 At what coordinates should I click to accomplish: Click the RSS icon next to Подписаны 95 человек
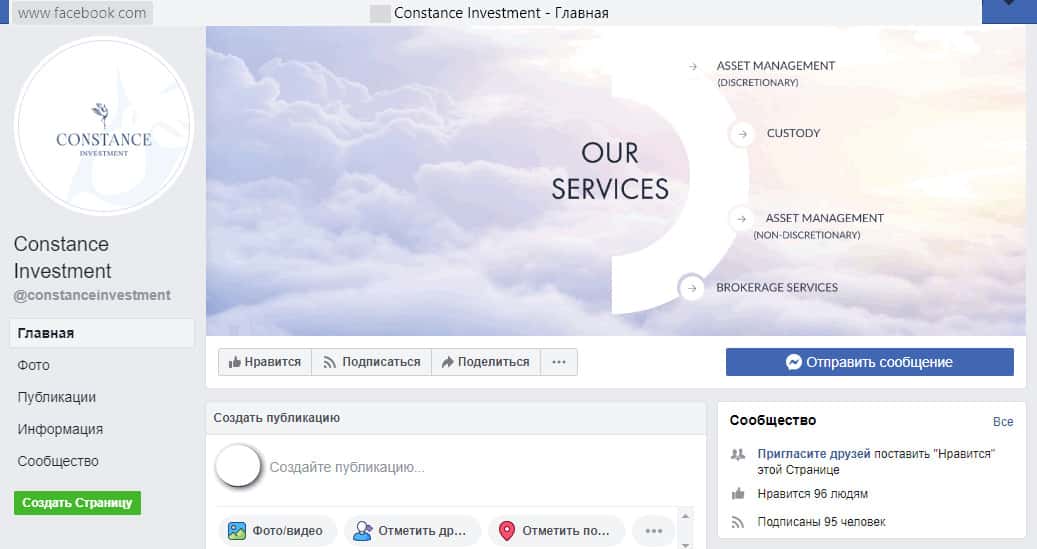coord(738,522)
